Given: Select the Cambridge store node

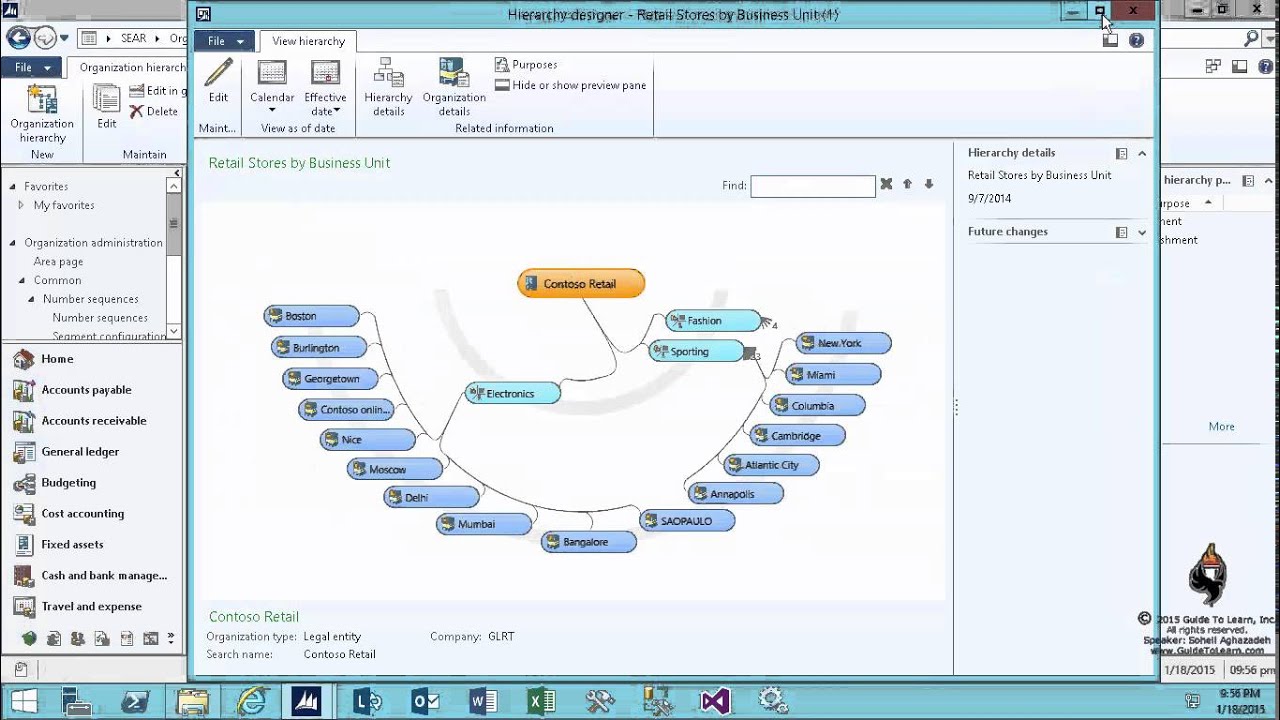Looking at the screenshot, I should click(x=798, y=436).
